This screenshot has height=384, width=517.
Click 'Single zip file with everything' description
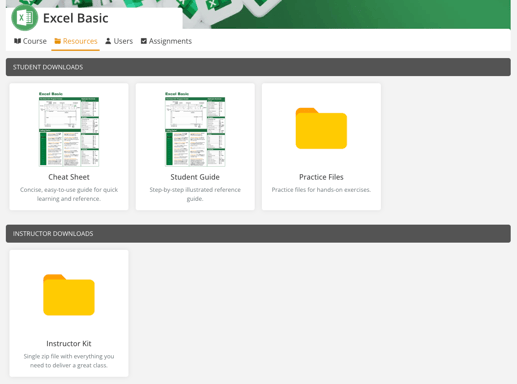(69, 361)
